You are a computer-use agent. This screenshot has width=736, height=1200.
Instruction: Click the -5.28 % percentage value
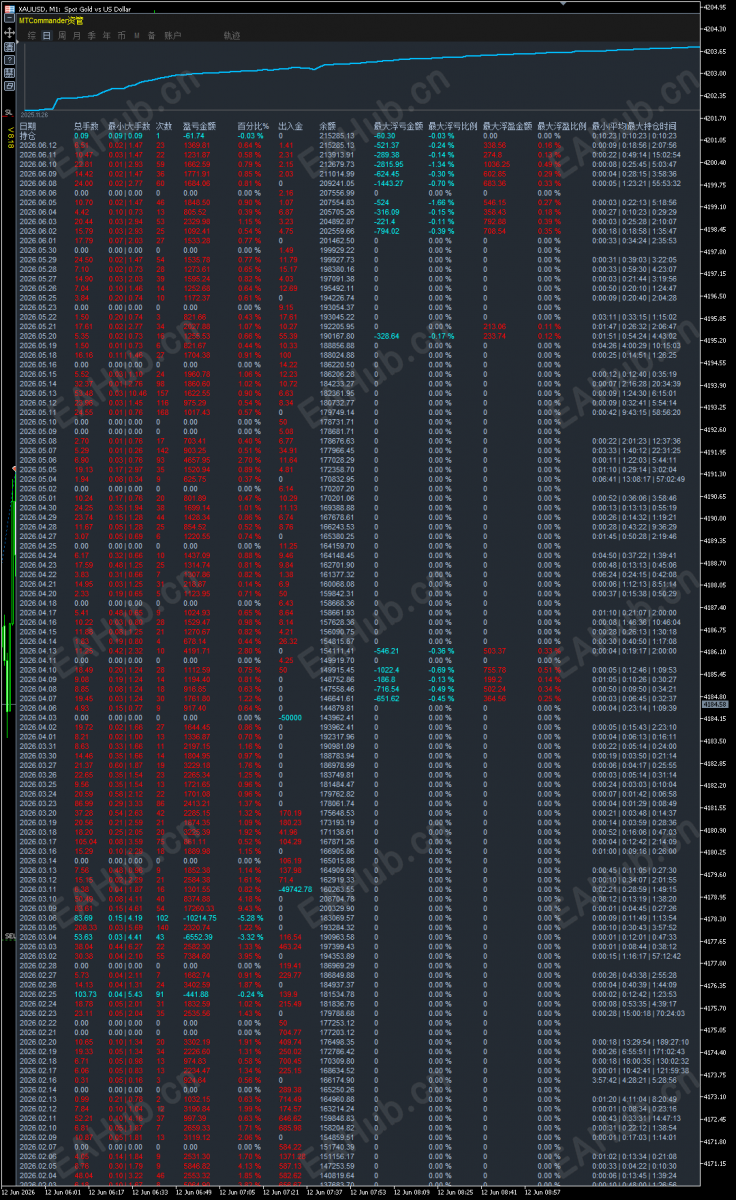(250, 917)
